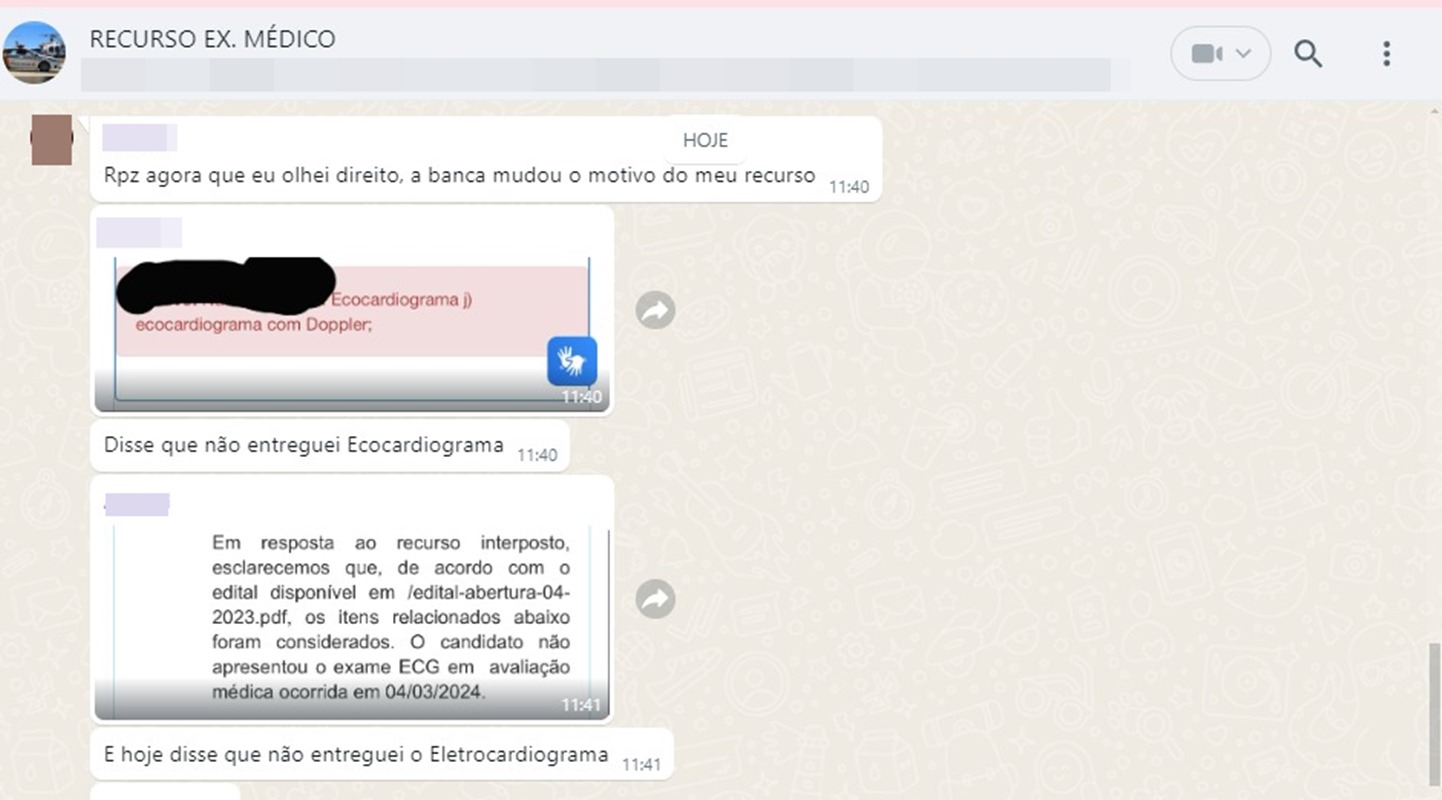Forward the ECG response image message
Image resolution: width=1442 pixels, height=800 pixels.
(655, 598)
